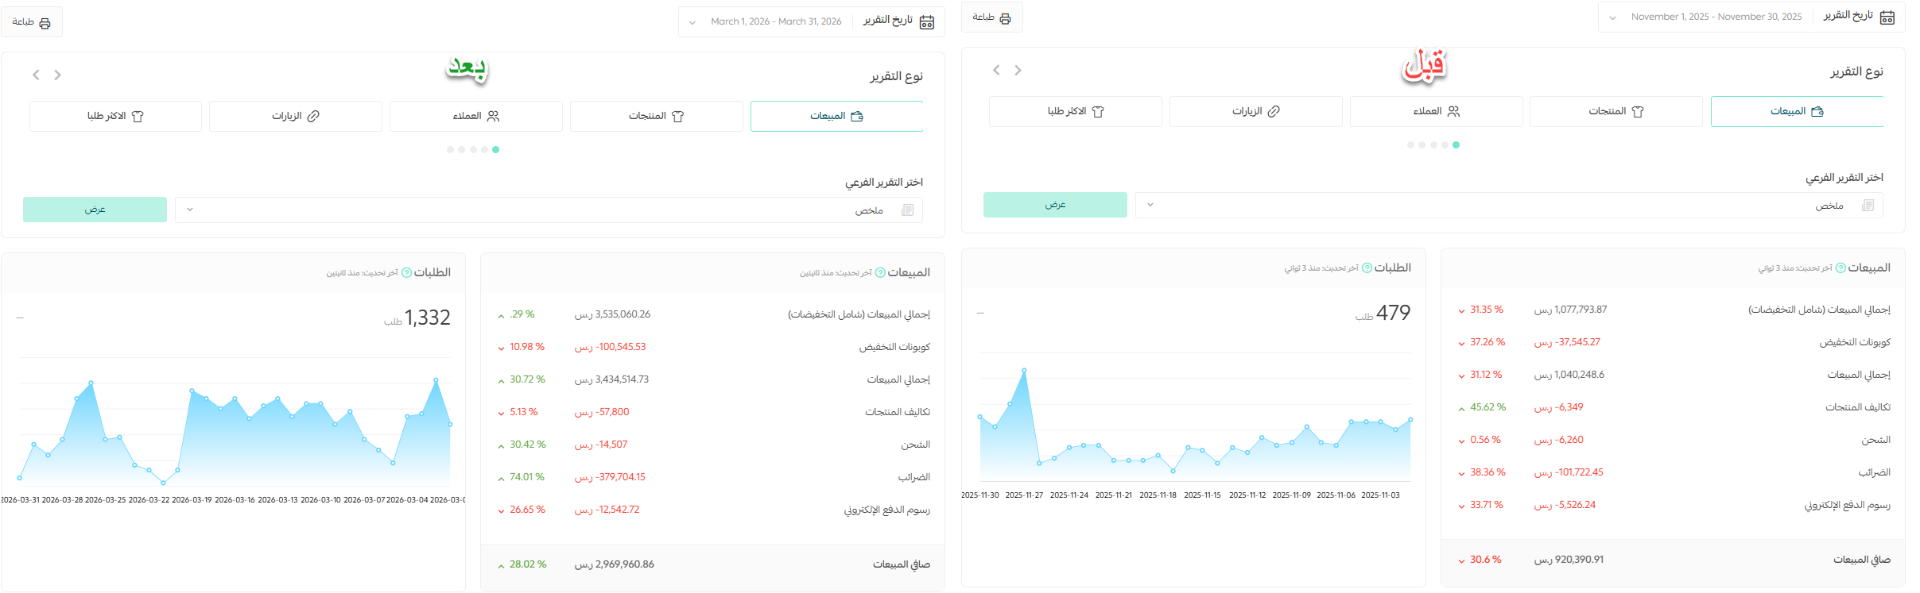The height and width of the screenshot is (593, 1920).
Task: Open date range dropdown showing November 2025
Action: pos(1708,17)
